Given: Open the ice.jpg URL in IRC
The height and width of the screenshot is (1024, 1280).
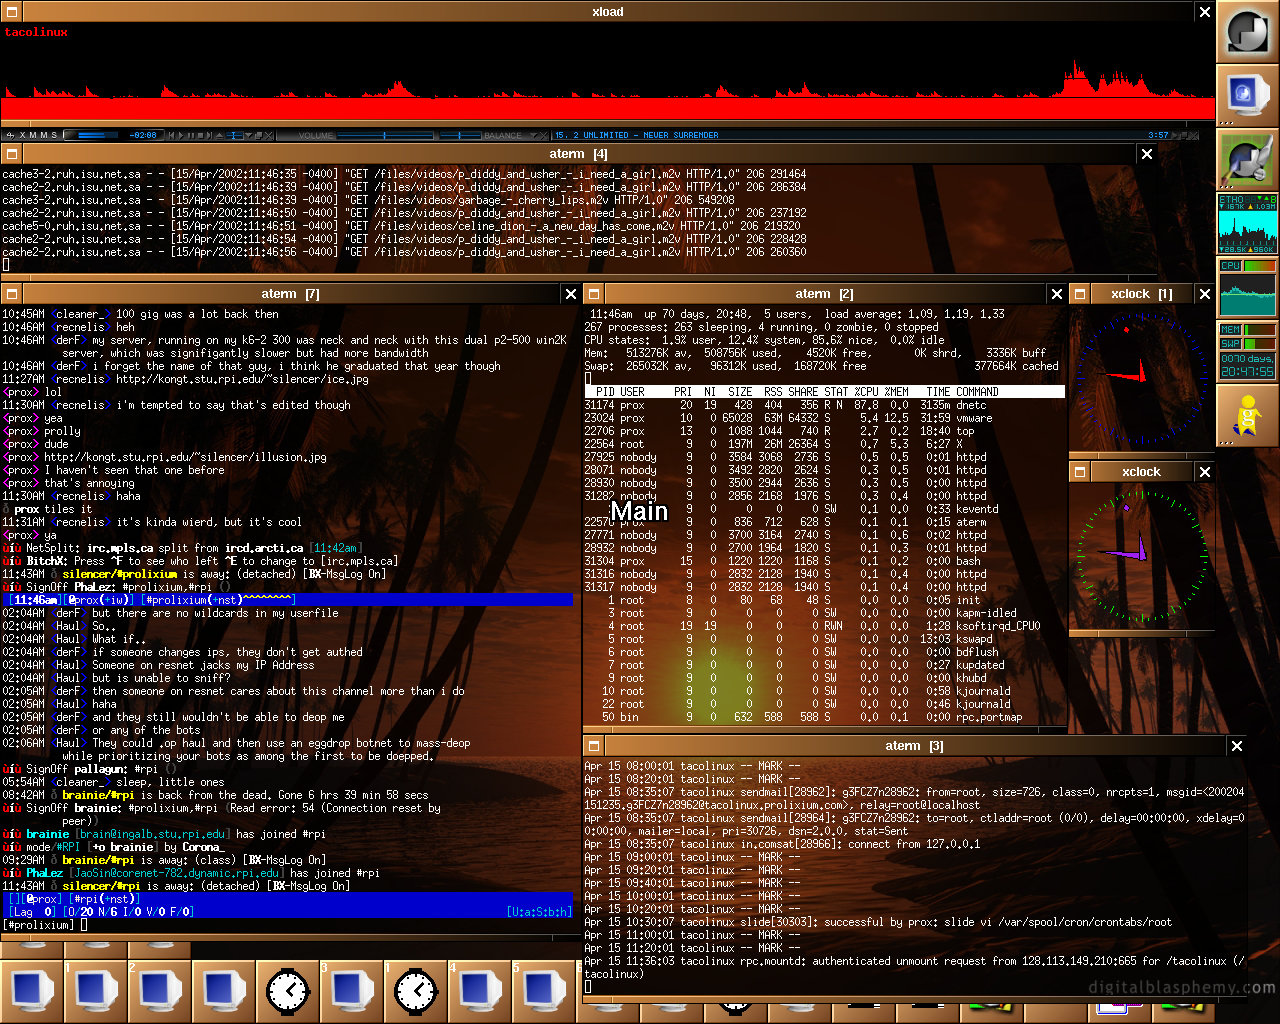Looking at the screenshot, I should pos(242,379).
